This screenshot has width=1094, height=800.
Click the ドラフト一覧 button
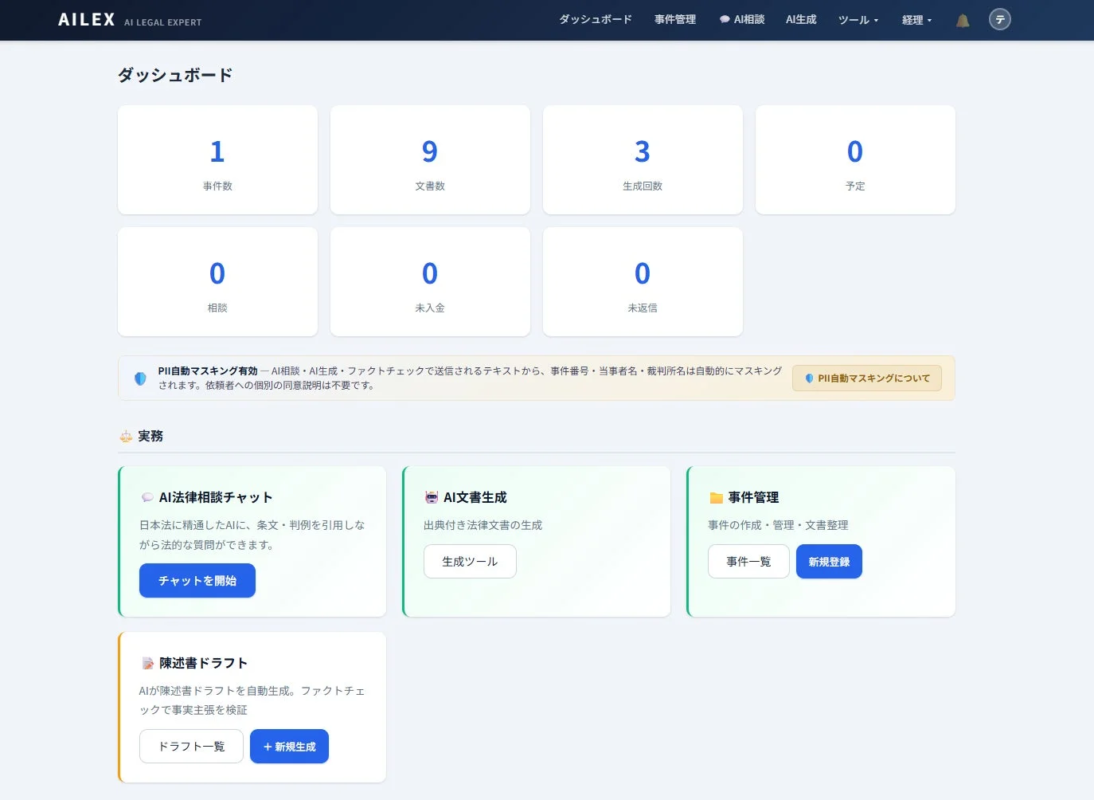coord(190,746)
